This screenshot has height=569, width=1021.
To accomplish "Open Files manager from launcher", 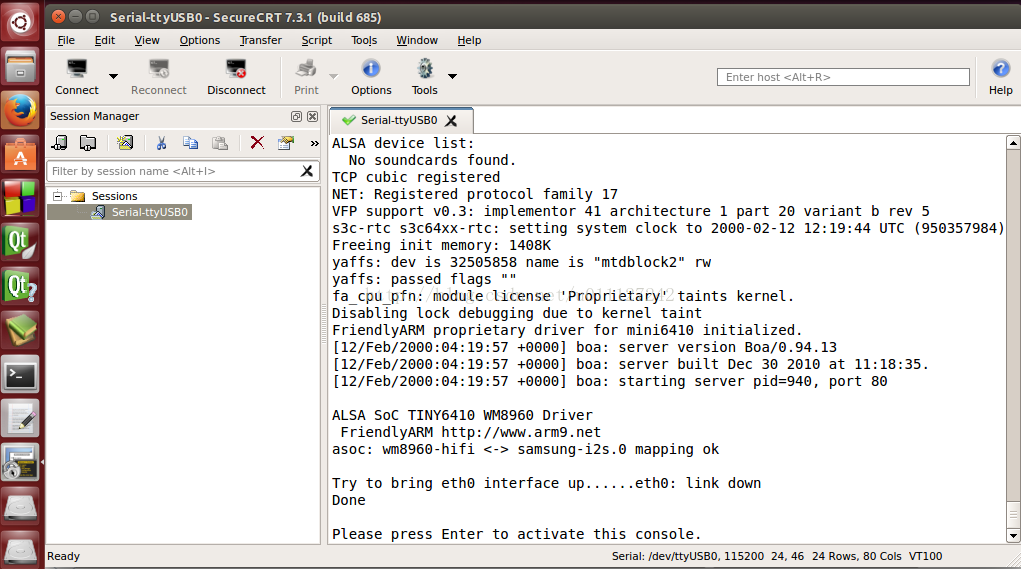I will click(x=20, y=66).
